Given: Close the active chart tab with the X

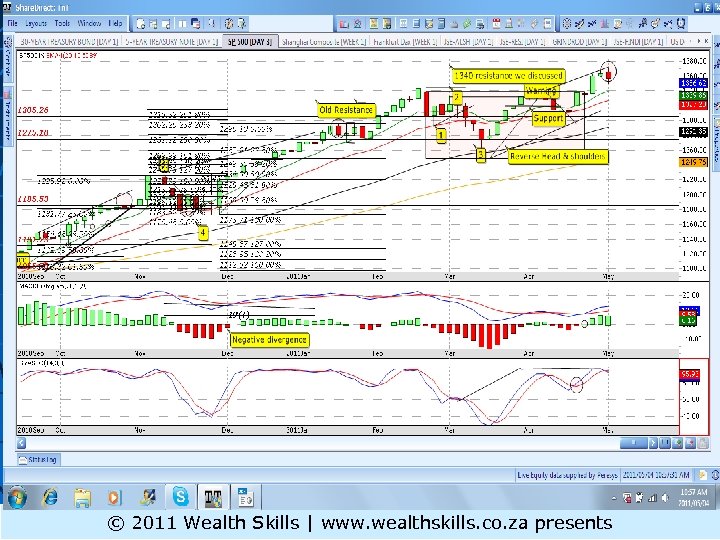Looking at the screenshot, I should (x=706, y=41).
